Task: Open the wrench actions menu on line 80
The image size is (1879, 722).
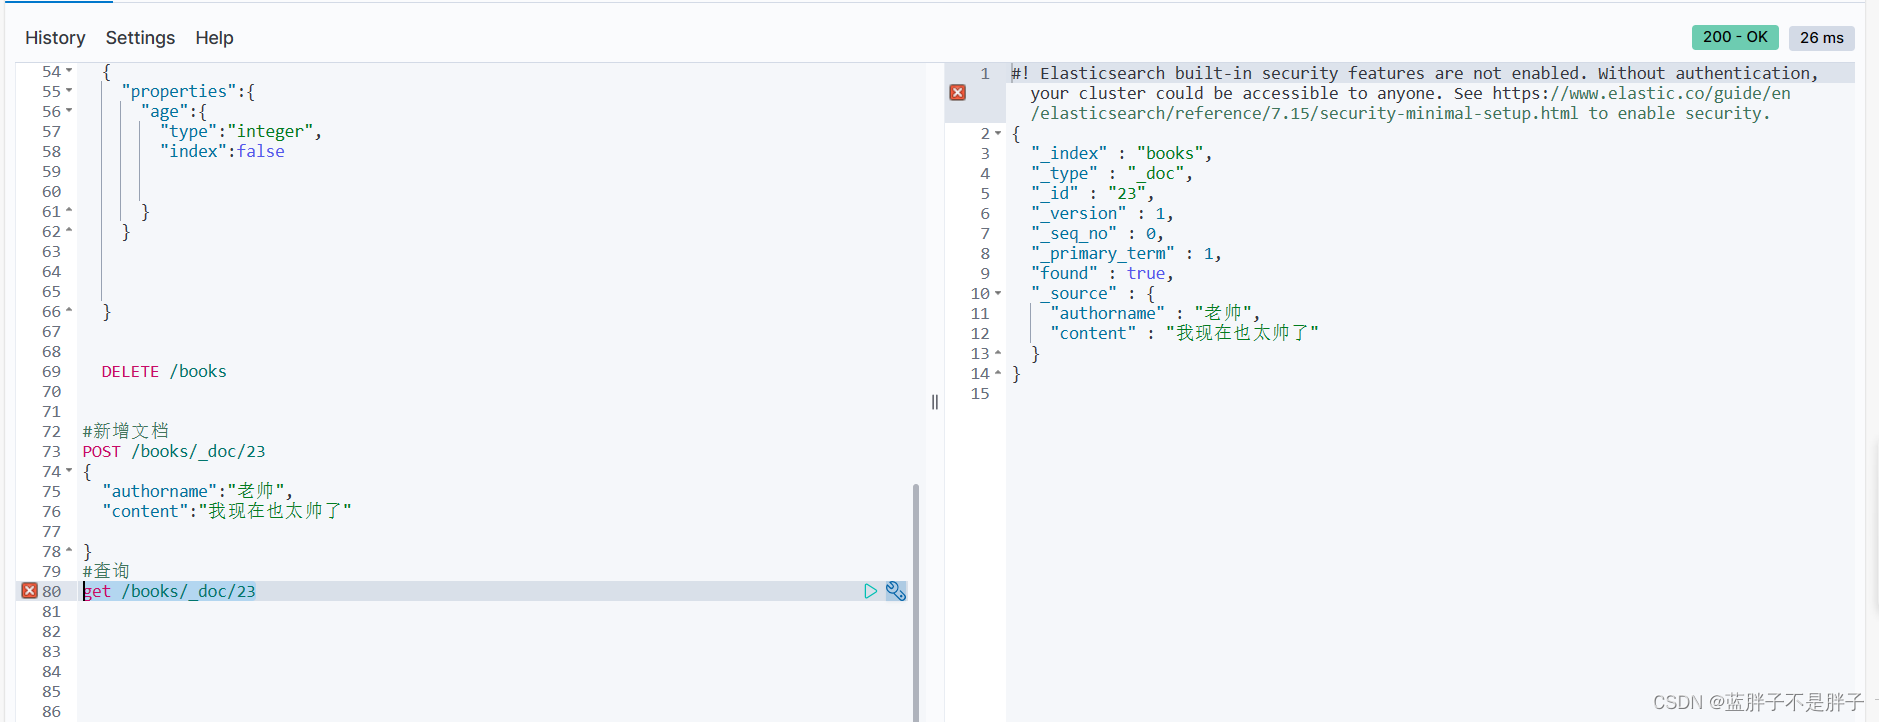Action: coord(896,591)
